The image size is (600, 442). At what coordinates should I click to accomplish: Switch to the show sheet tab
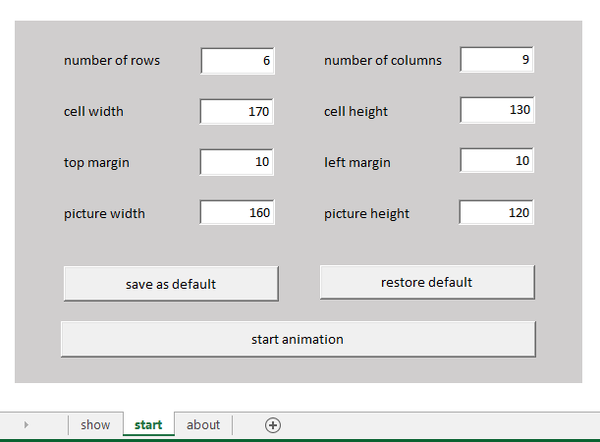tap(95, 425)
